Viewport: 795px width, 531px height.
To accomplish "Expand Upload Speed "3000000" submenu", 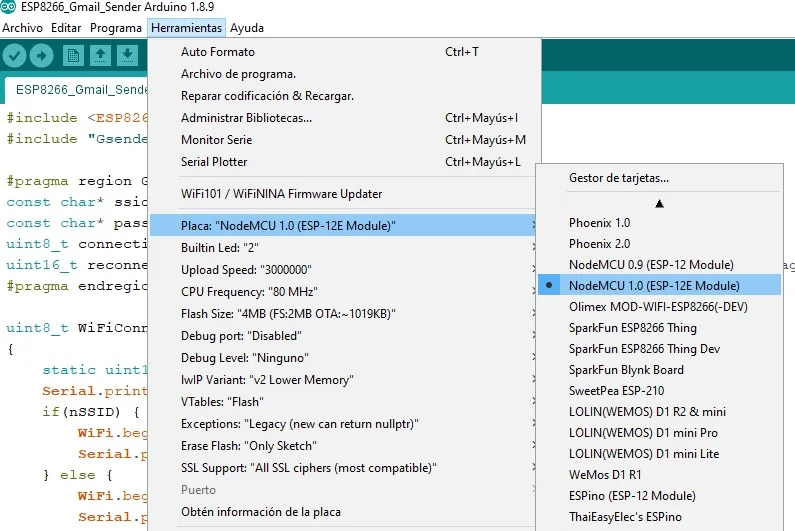I will click(343, 269).
